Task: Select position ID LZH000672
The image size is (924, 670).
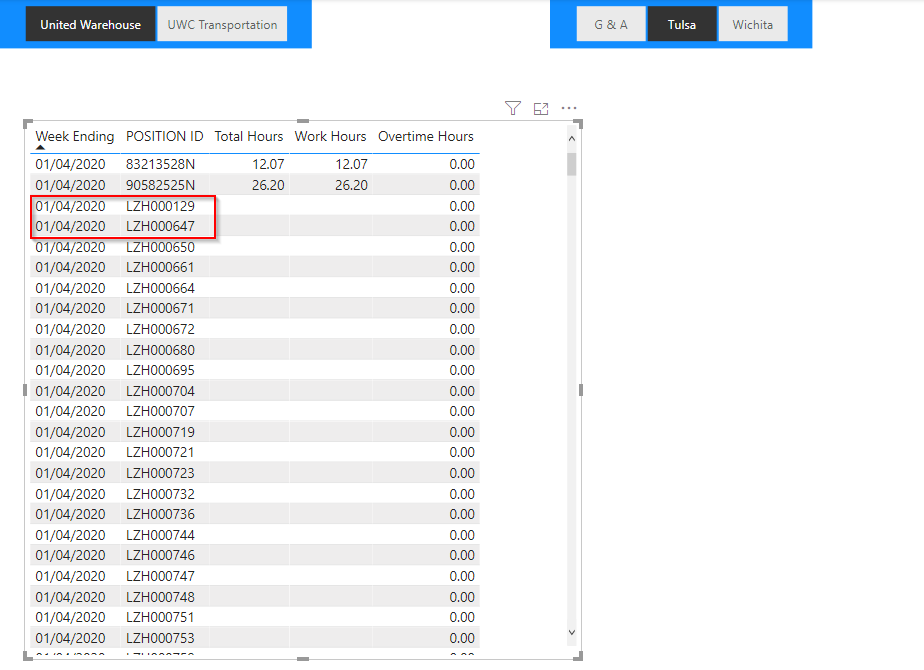Action: [x=160, y=329]
